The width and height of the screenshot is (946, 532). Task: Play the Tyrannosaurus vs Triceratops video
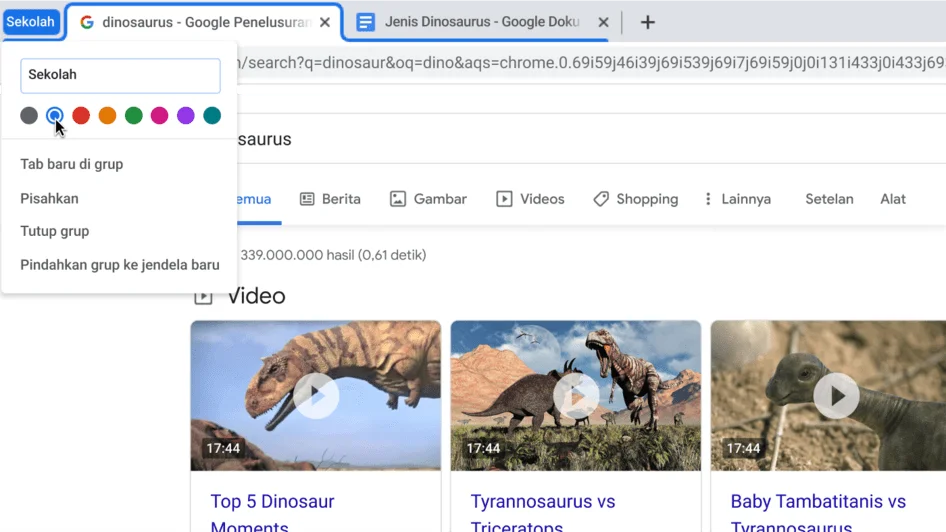click(576, 396)
